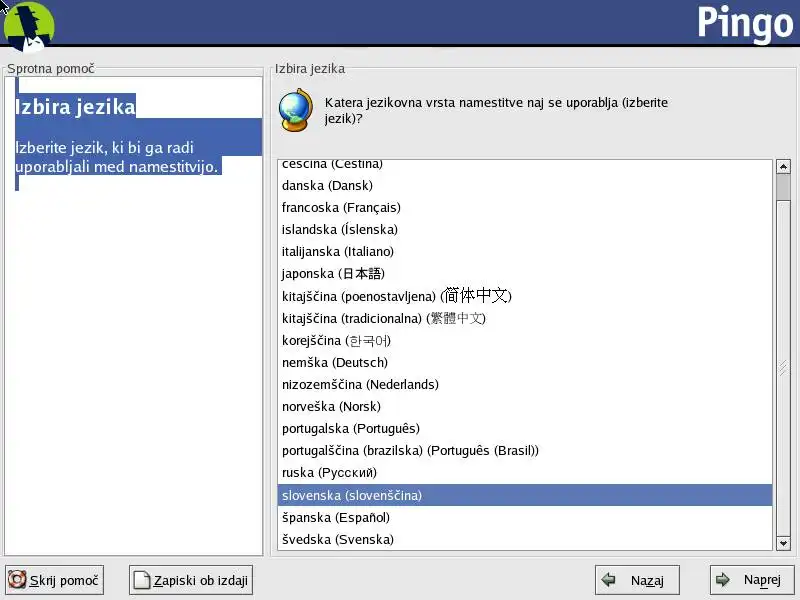Viewport: 800px width, 600px height.
Task: Select norveška (Norsk) language
Action: pos(524,406)
